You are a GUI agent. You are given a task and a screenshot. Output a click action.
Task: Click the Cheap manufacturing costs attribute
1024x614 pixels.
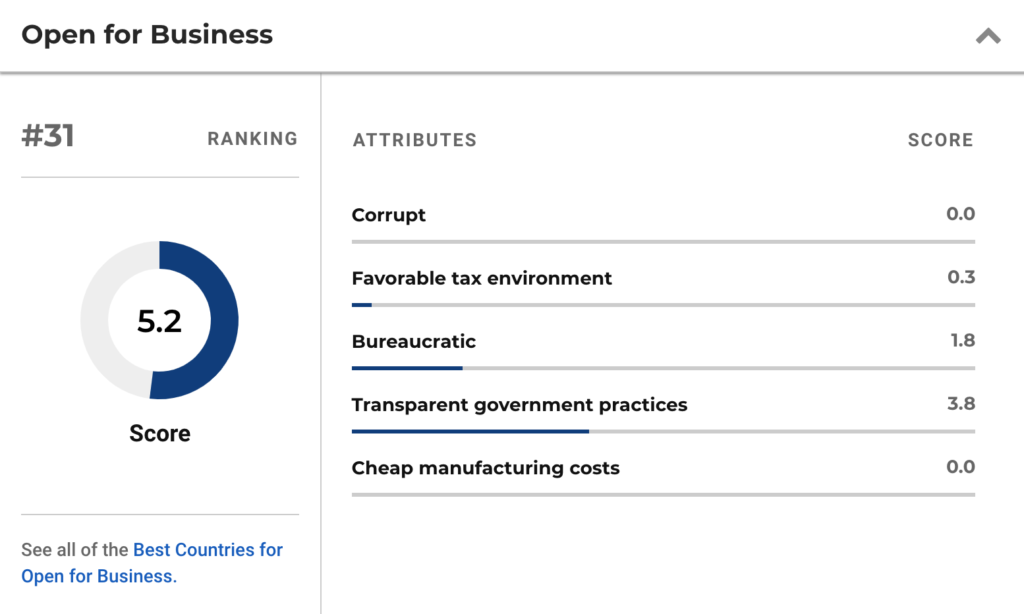click(x=485, y=468)
